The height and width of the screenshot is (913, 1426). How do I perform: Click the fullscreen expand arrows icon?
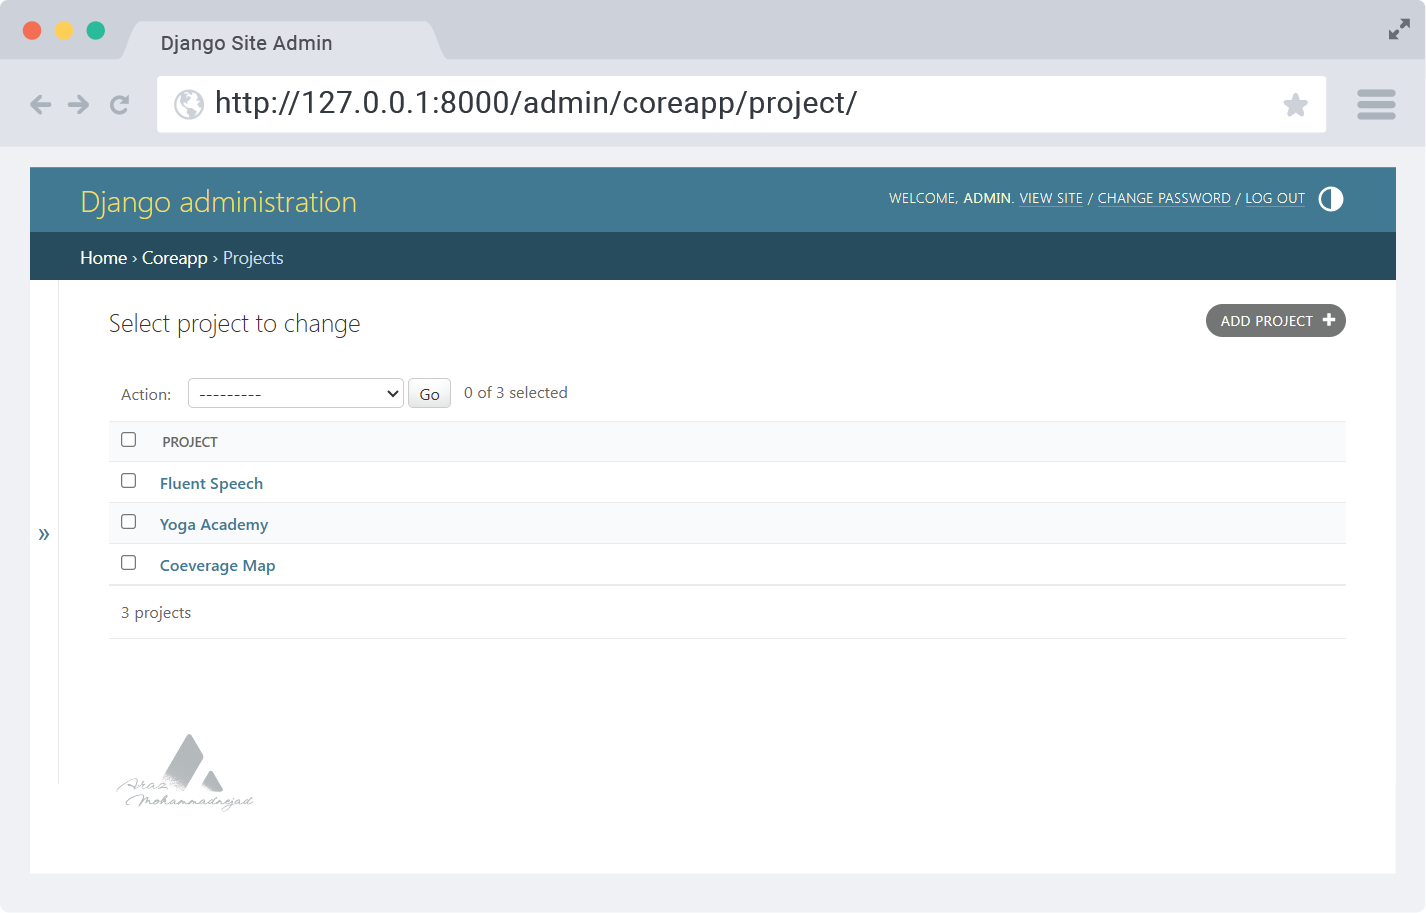point(1399,30)
